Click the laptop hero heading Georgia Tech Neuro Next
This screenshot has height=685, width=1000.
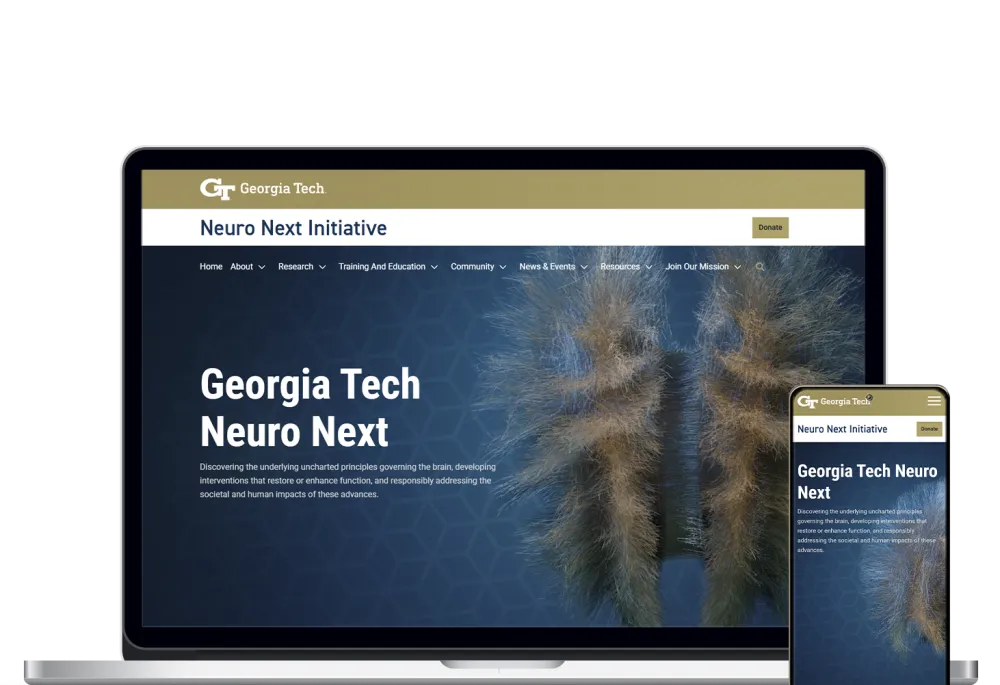coord(310,408)
